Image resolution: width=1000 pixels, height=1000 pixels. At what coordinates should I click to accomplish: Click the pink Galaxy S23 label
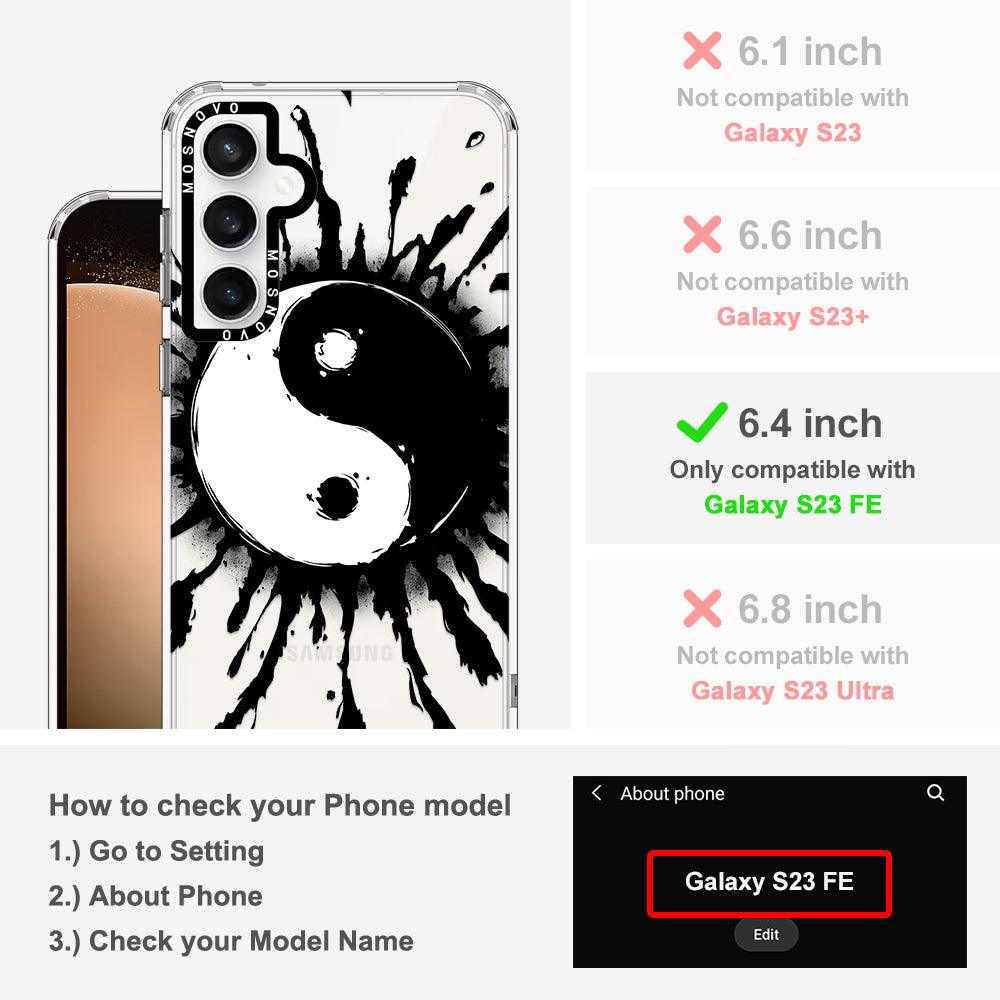pos(793,133)
